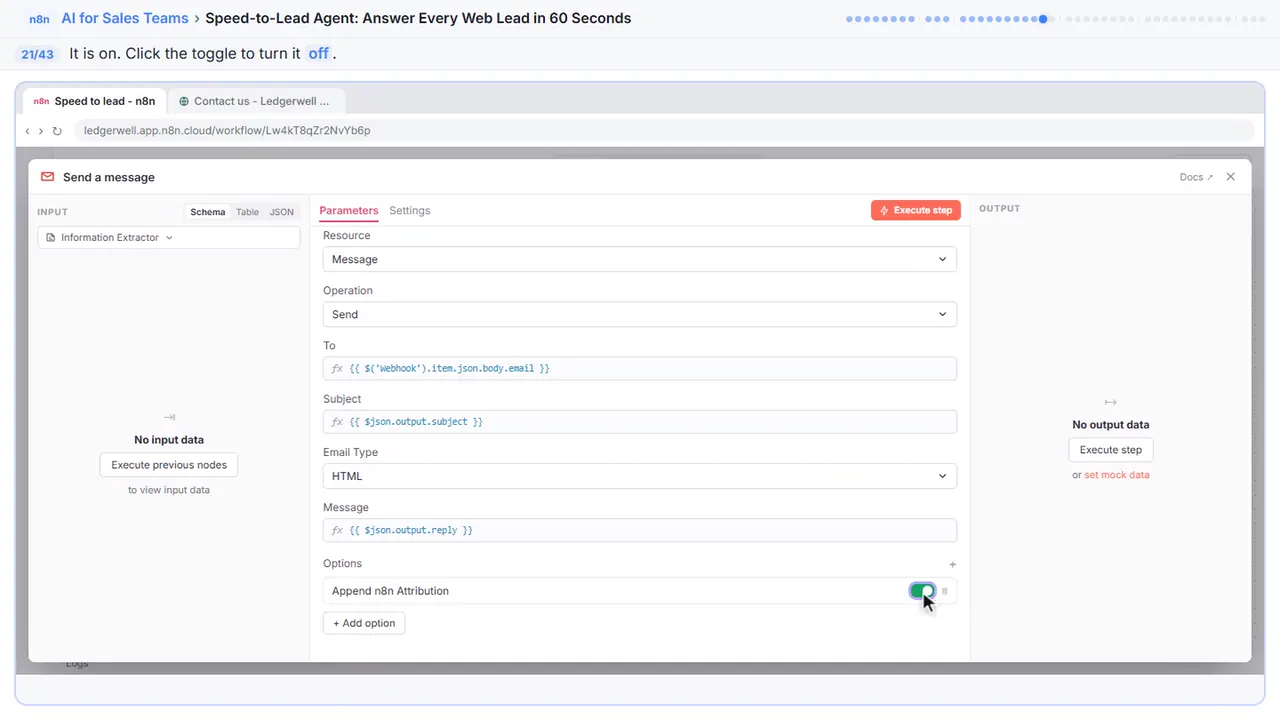Click the n8n badge in the header

(39, 19)
